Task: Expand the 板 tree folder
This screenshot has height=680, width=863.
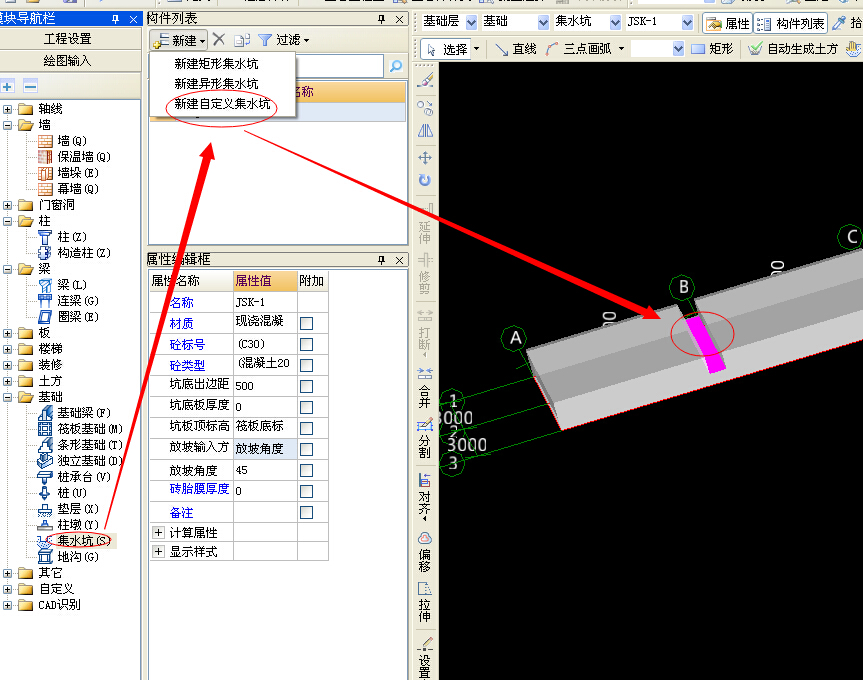Action: [x=7, y=333]
